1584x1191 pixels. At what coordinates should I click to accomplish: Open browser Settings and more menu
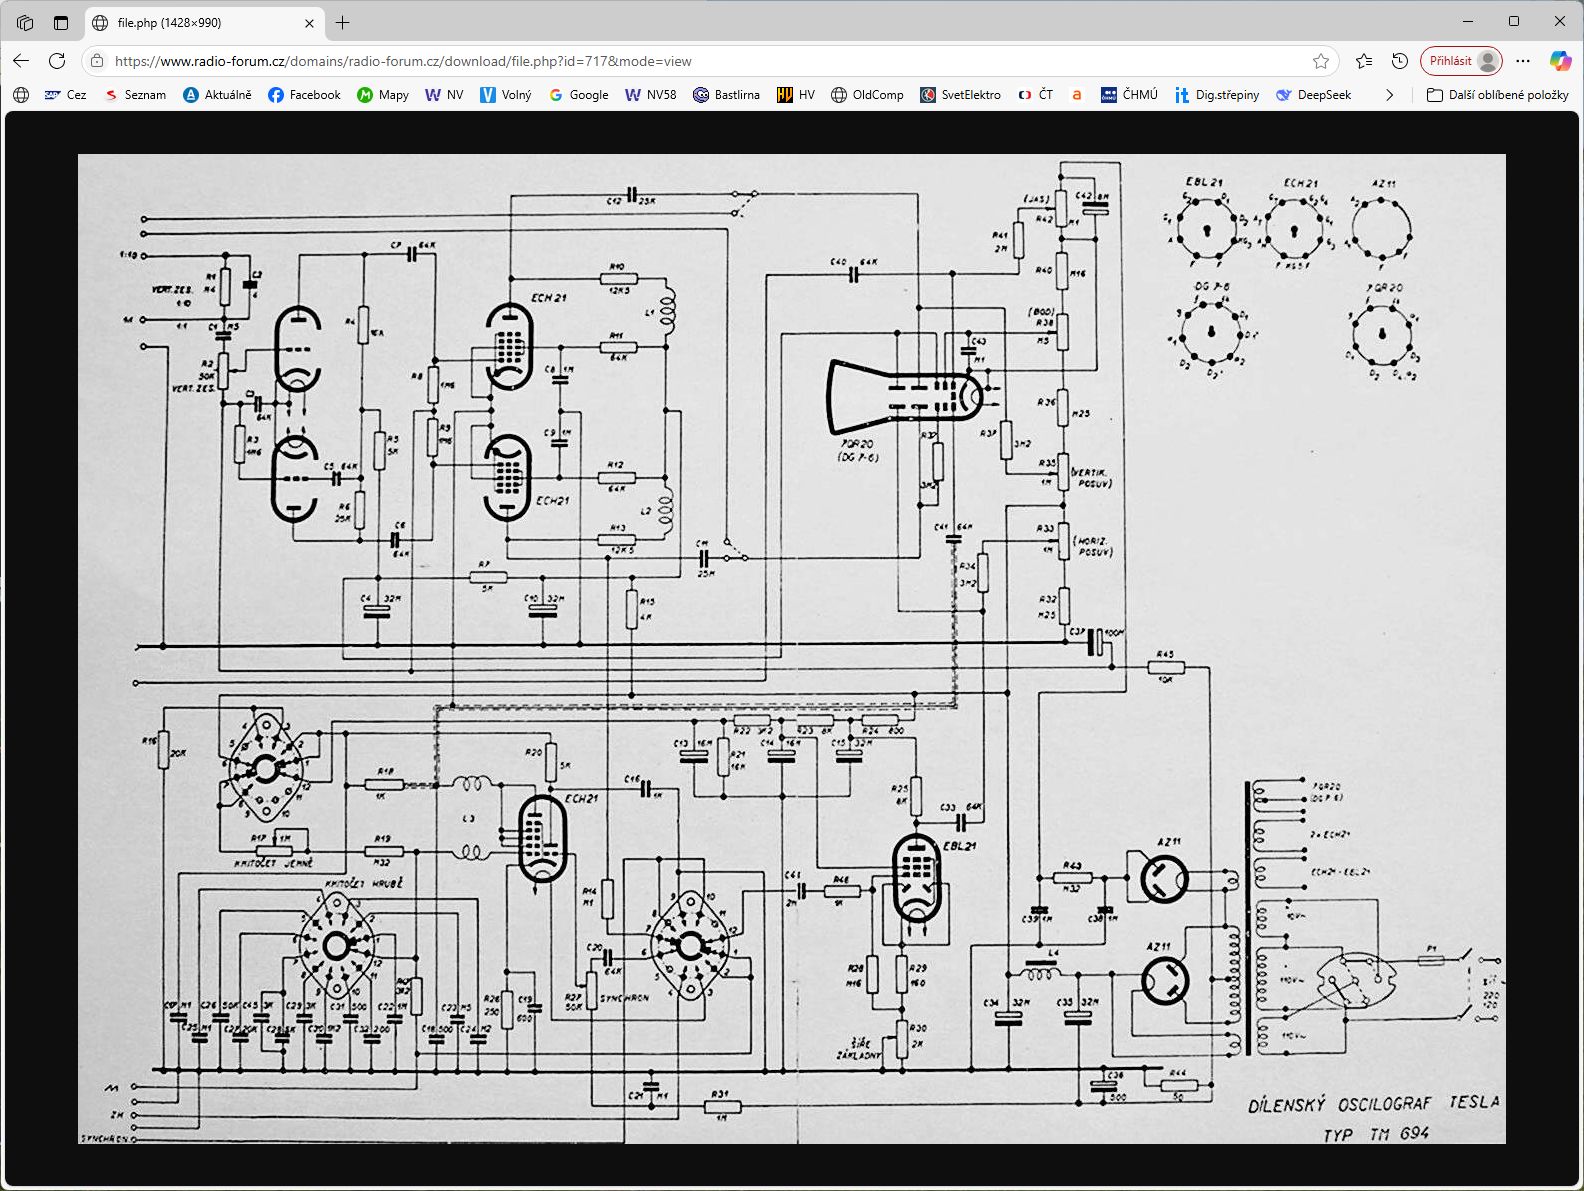point(1523,61)
